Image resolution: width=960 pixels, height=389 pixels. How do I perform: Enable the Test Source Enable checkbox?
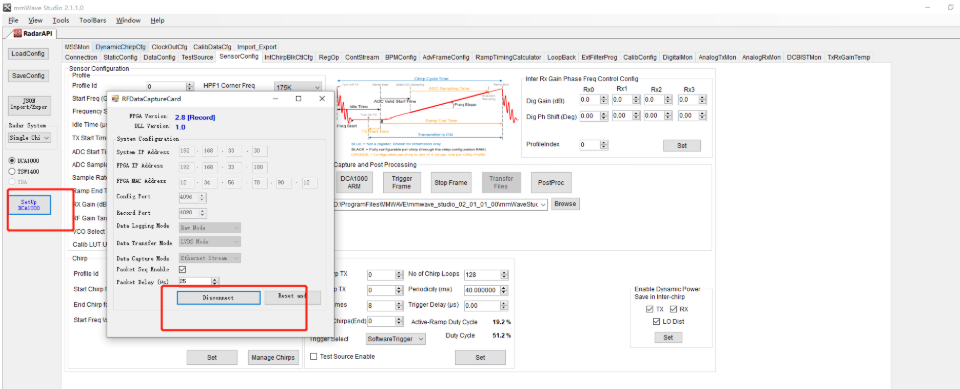tap(314, 357)
